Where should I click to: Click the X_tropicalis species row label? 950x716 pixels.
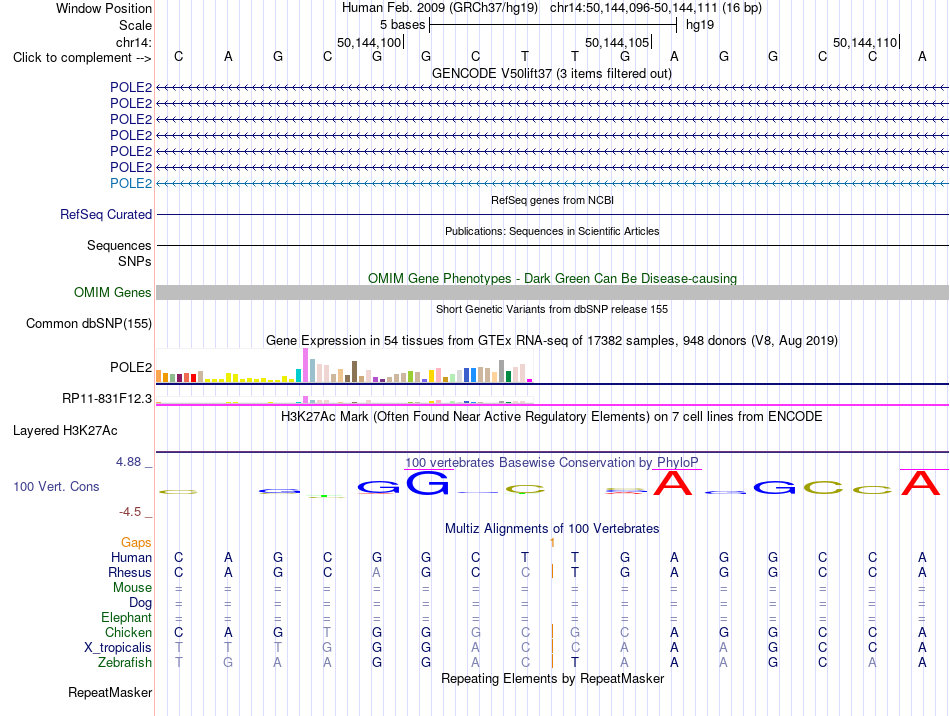coord(118,648)
